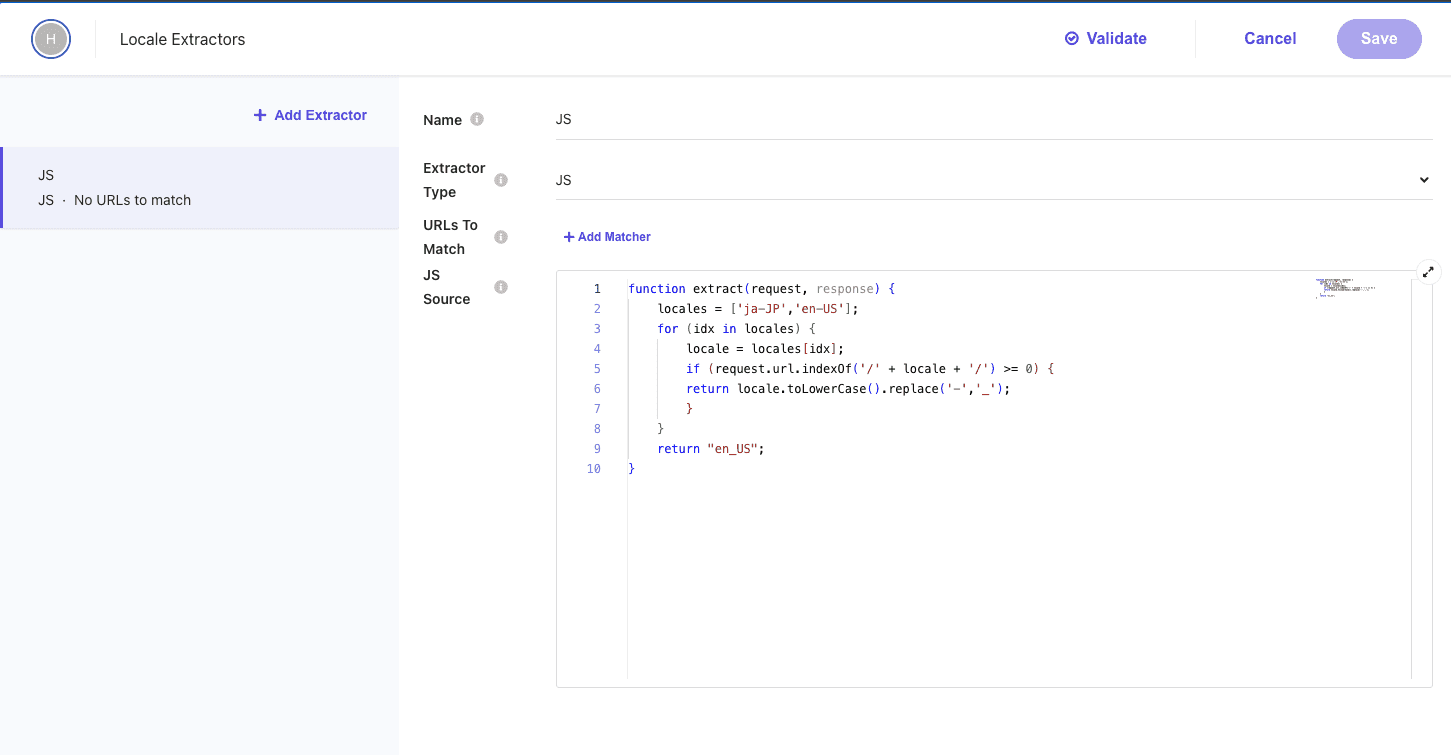Click the code editor minimap

pyautogui.click(x=1344, y=288)
